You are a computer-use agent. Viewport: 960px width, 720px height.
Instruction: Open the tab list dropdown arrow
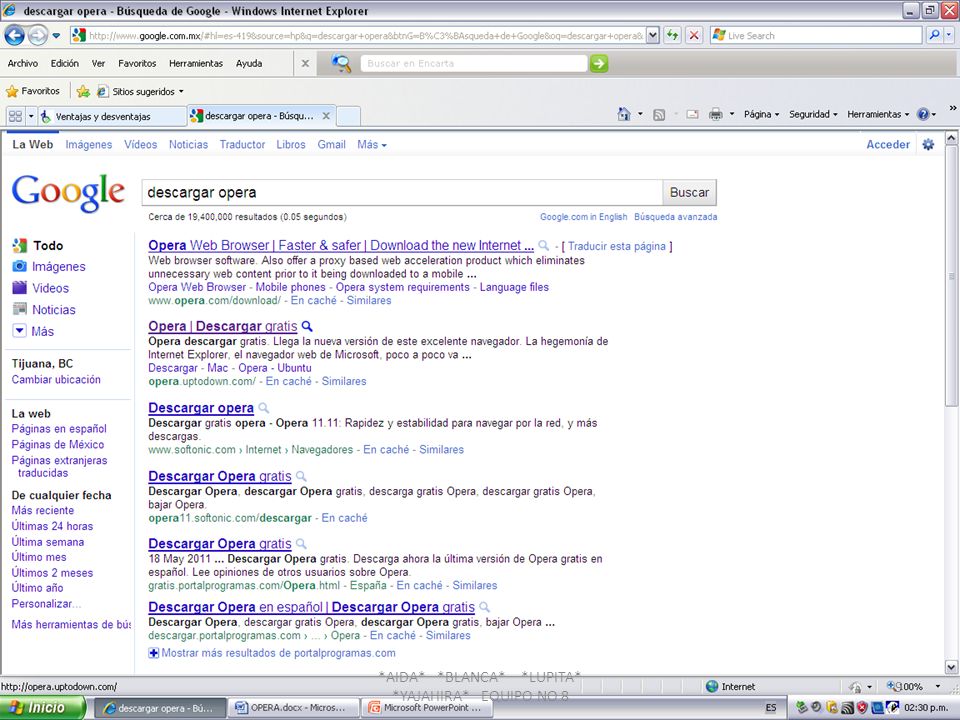31,116
